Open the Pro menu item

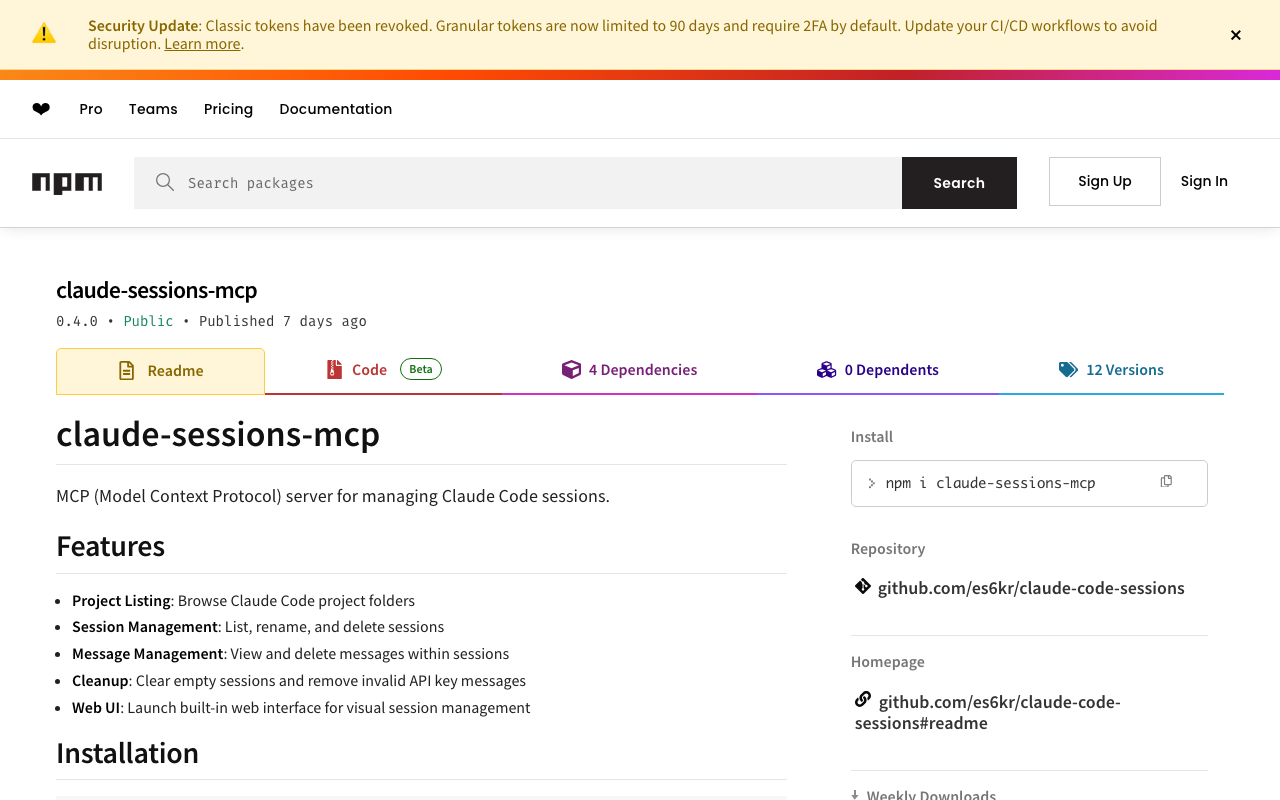click(91, 109)
